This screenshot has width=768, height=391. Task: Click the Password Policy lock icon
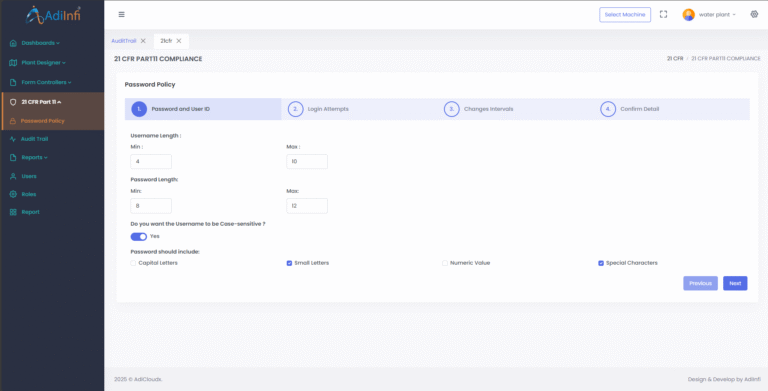pyautogui.click(x=13, y=121)
